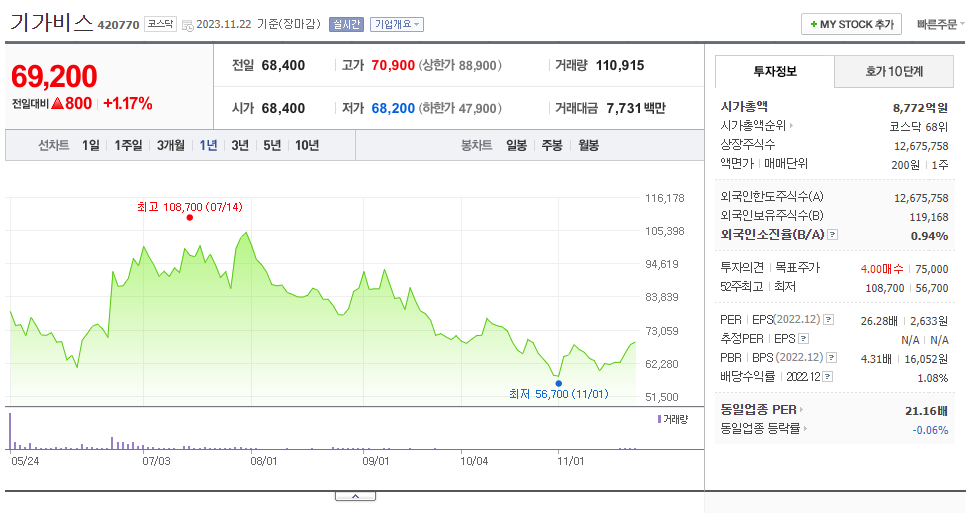Click the stock name 기가비스
970x513 pixels.
(51, 23)
